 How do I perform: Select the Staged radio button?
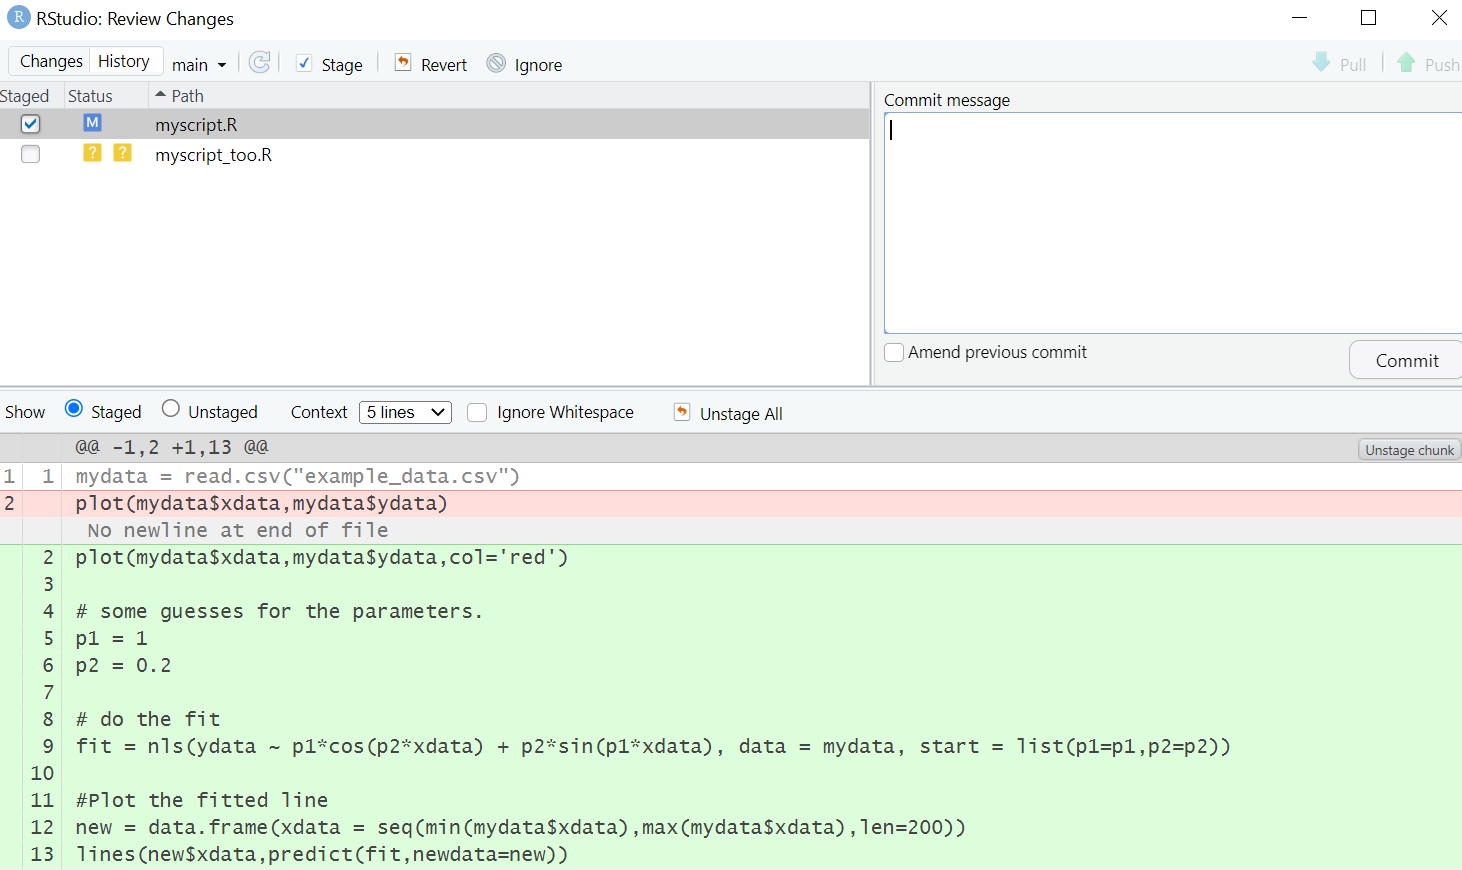click(73, 408)
